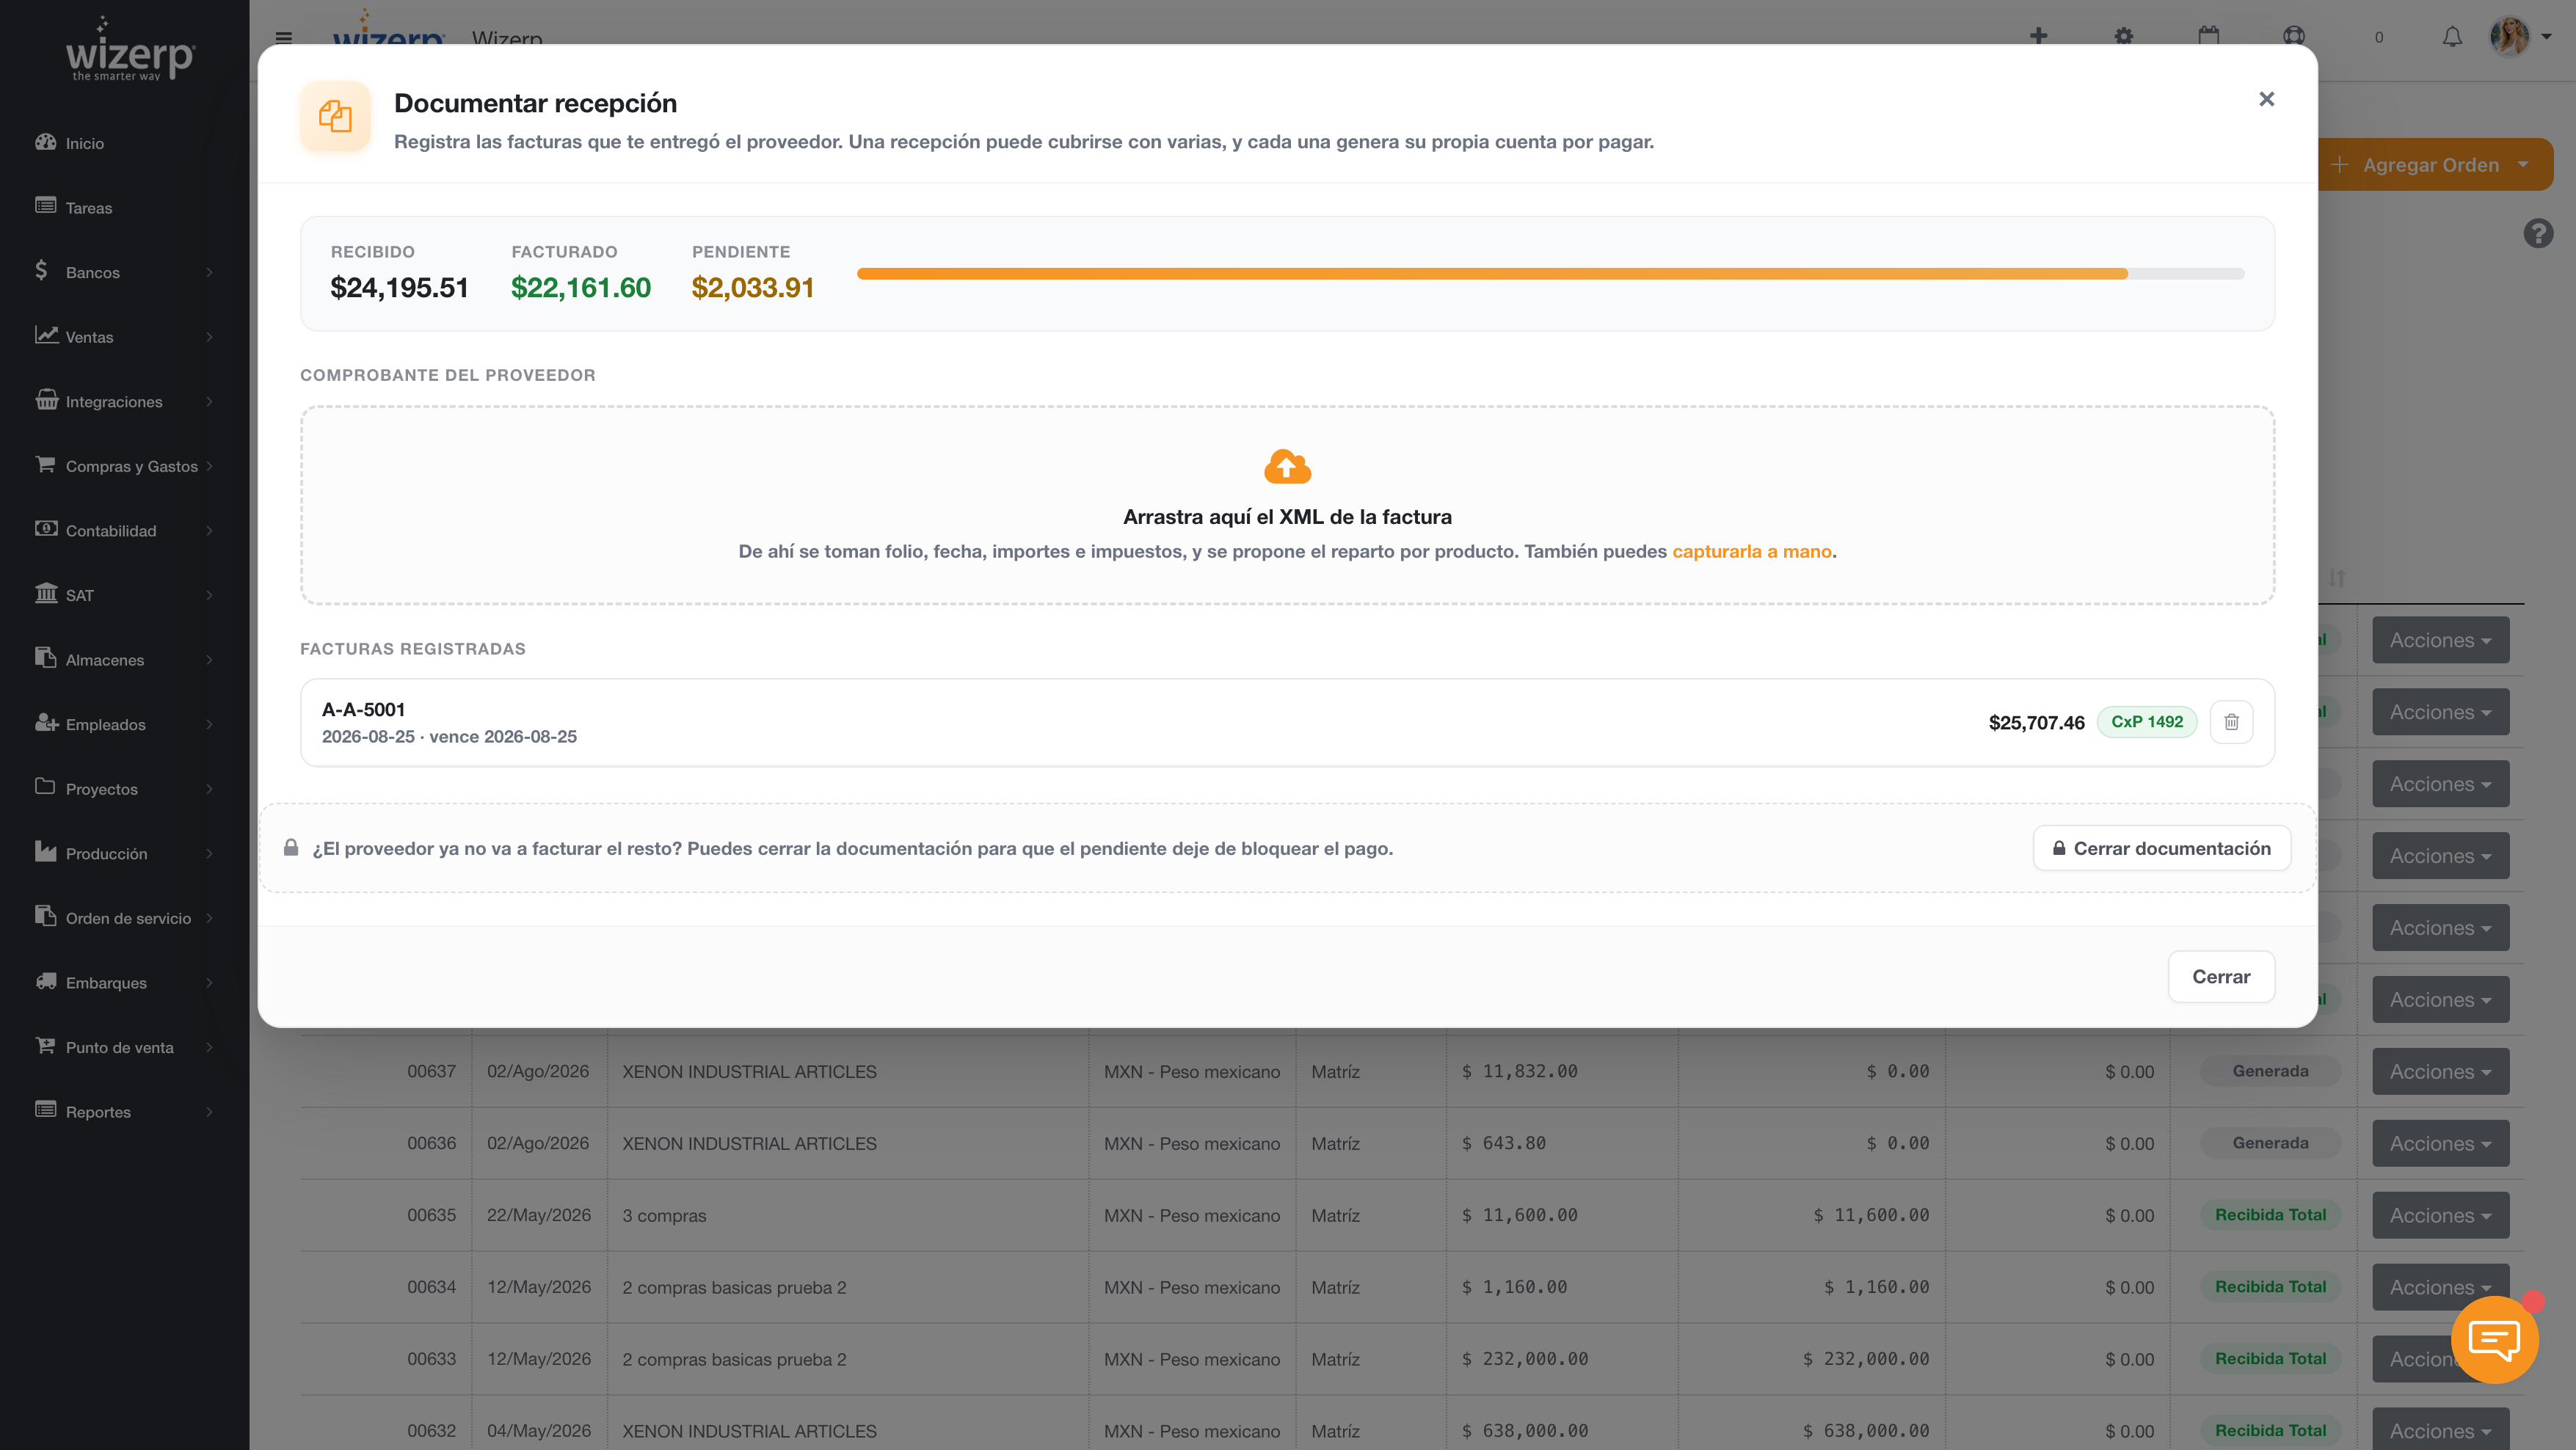Image resolution: width=2576 pixels, height=1450 pixels.
Task: Click the Proyectos folder icon
Action: pyautogui.click(x=46, y=786)
